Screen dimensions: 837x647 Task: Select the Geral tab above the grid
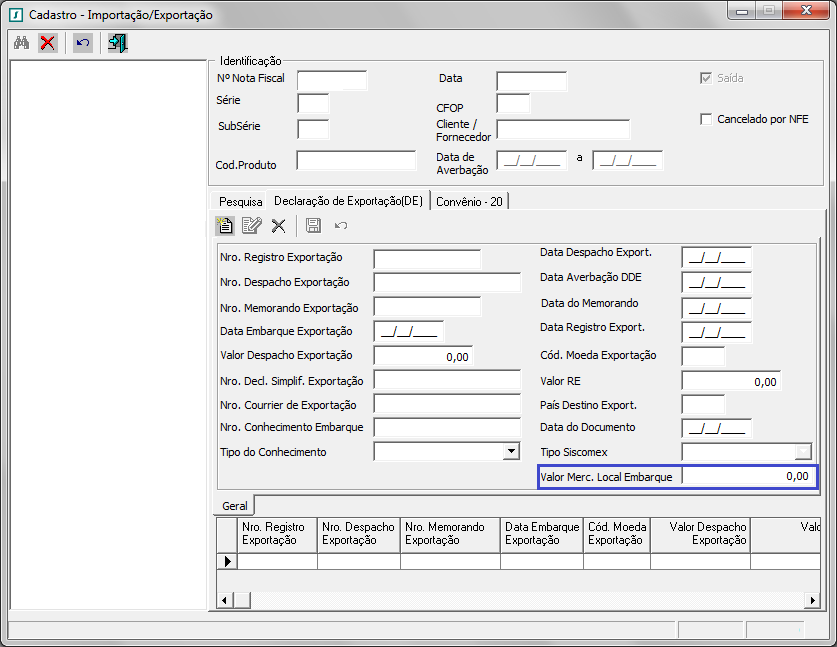click(235, 506)
